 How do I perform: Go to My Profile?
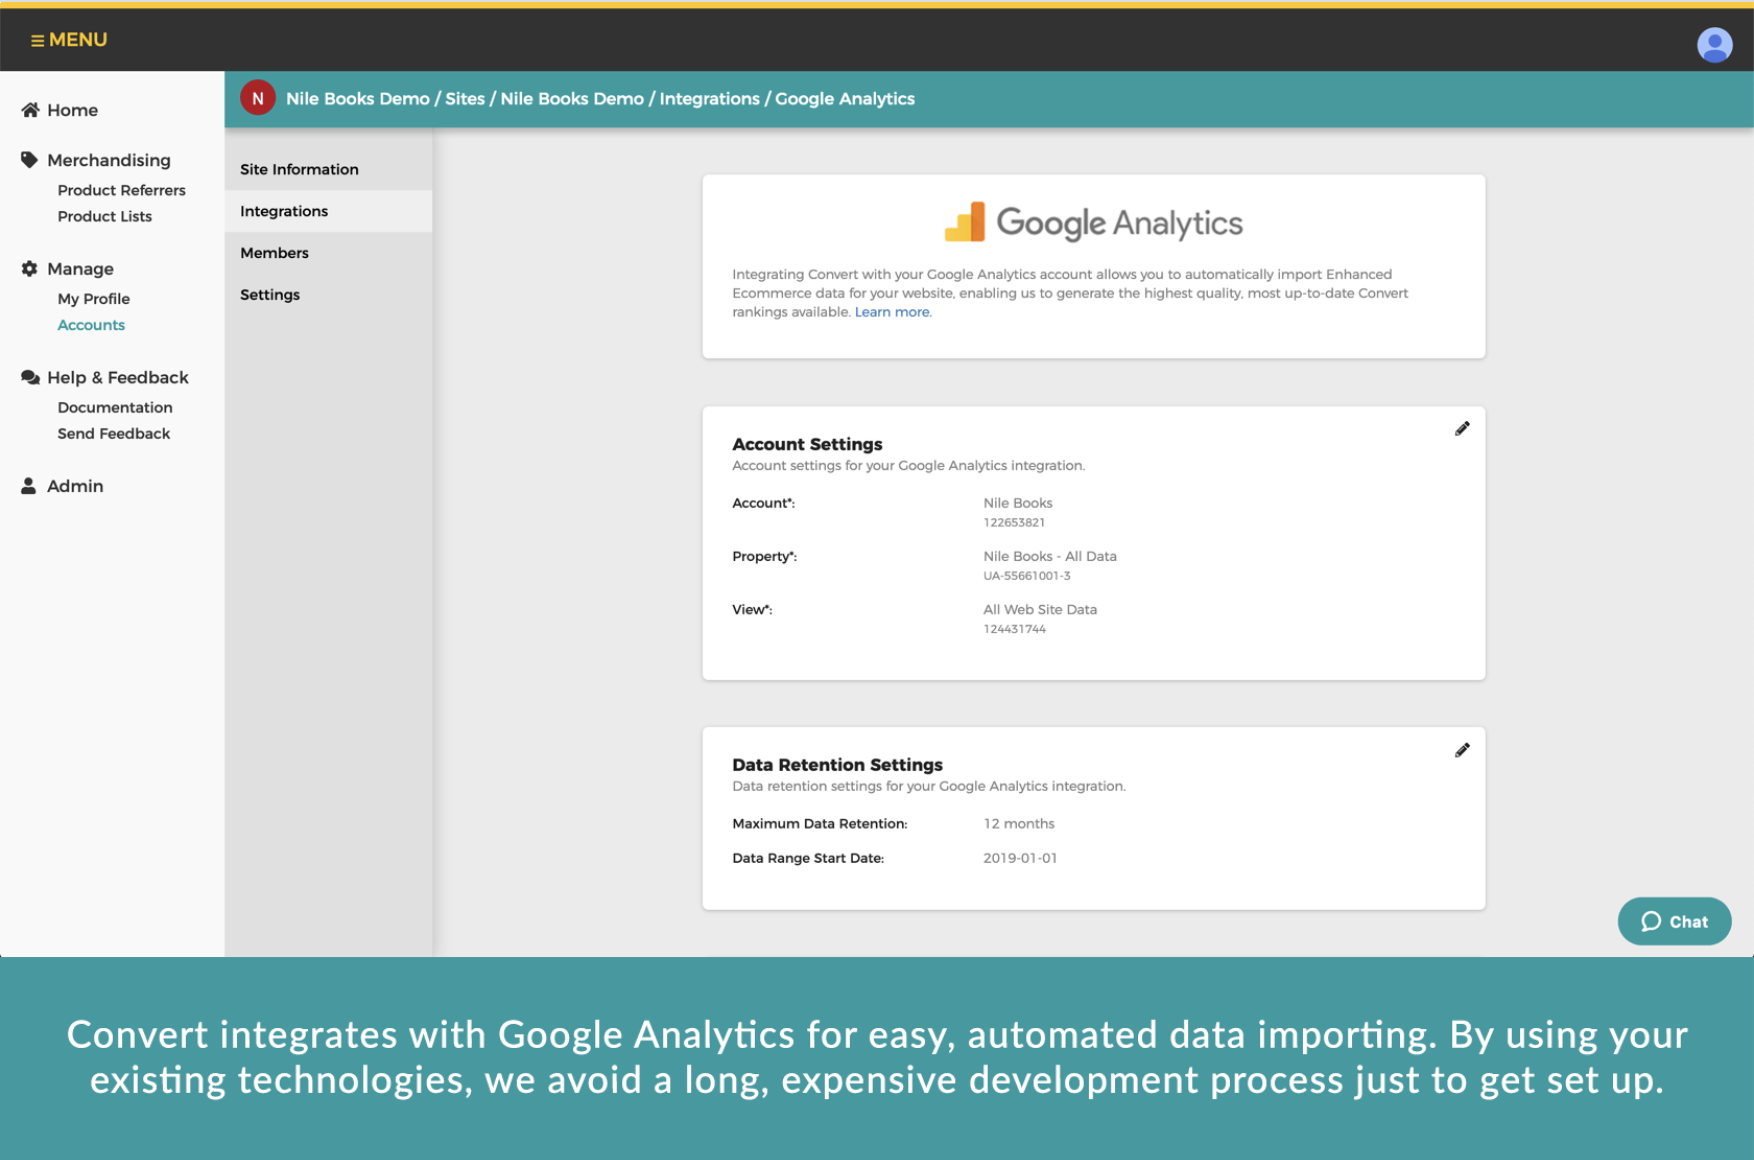click(93, 299)
